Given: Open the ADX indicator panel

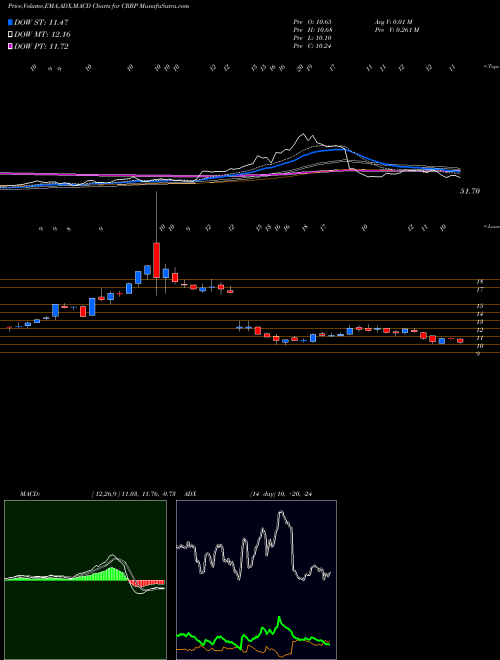Looking at the screenshot, I should tap(256, 580).
